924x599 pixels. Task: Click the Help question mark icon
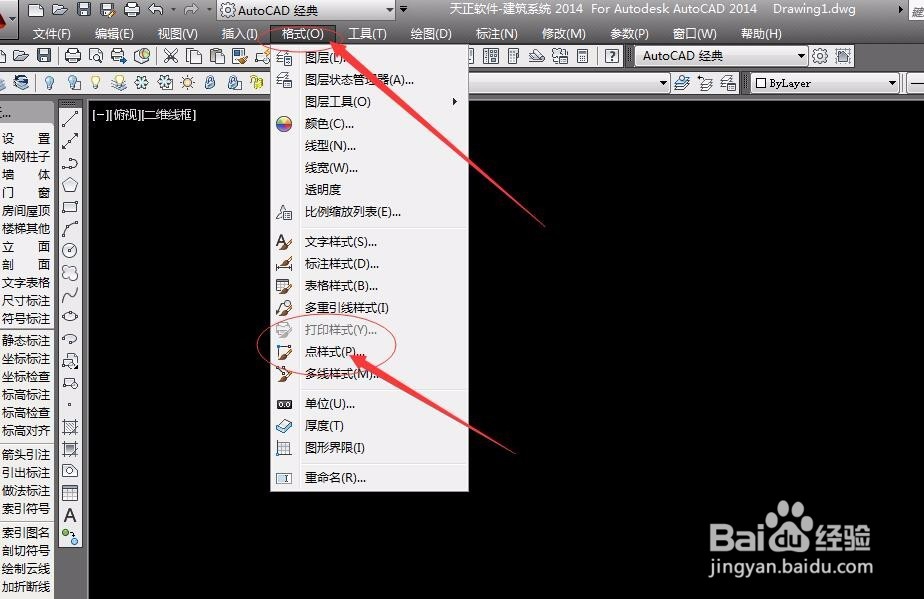point(612,56)
